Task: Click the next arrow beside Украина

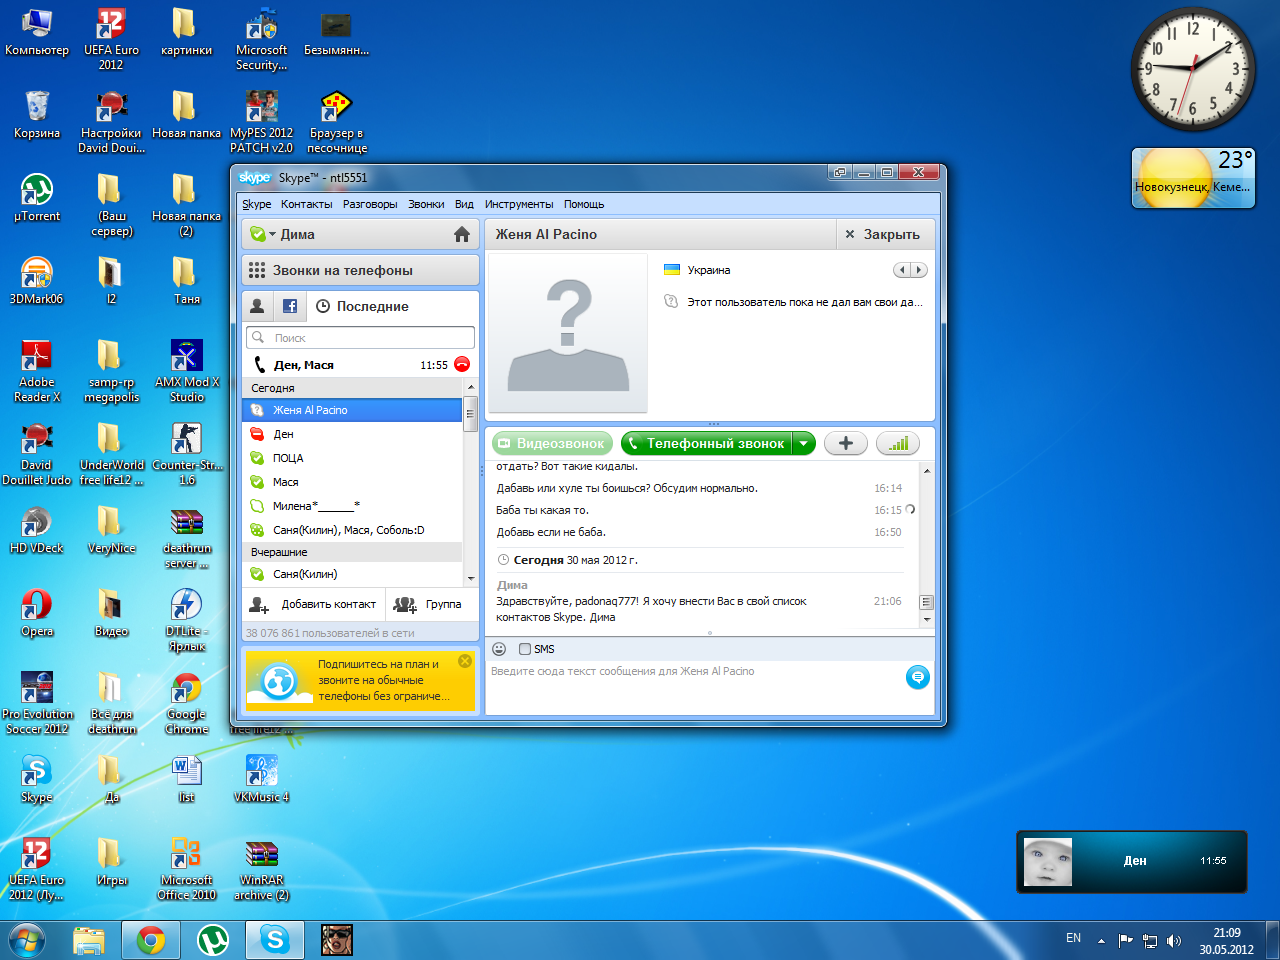Action: coord(919,270)
